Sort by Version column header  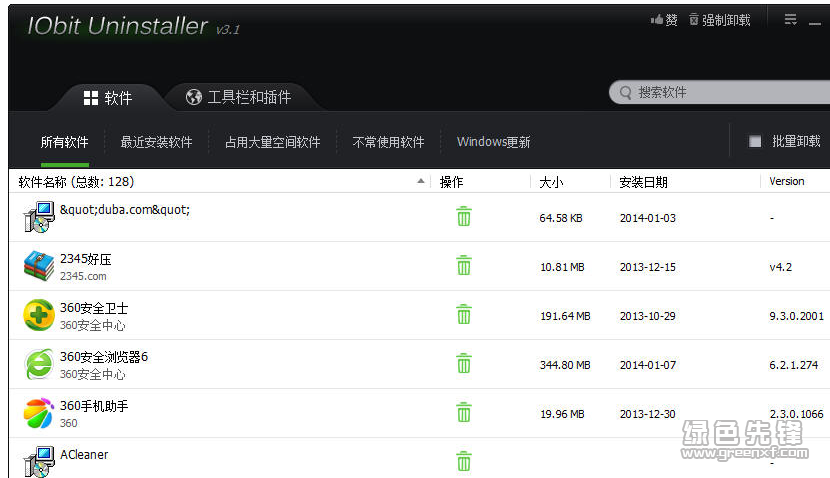787,182
